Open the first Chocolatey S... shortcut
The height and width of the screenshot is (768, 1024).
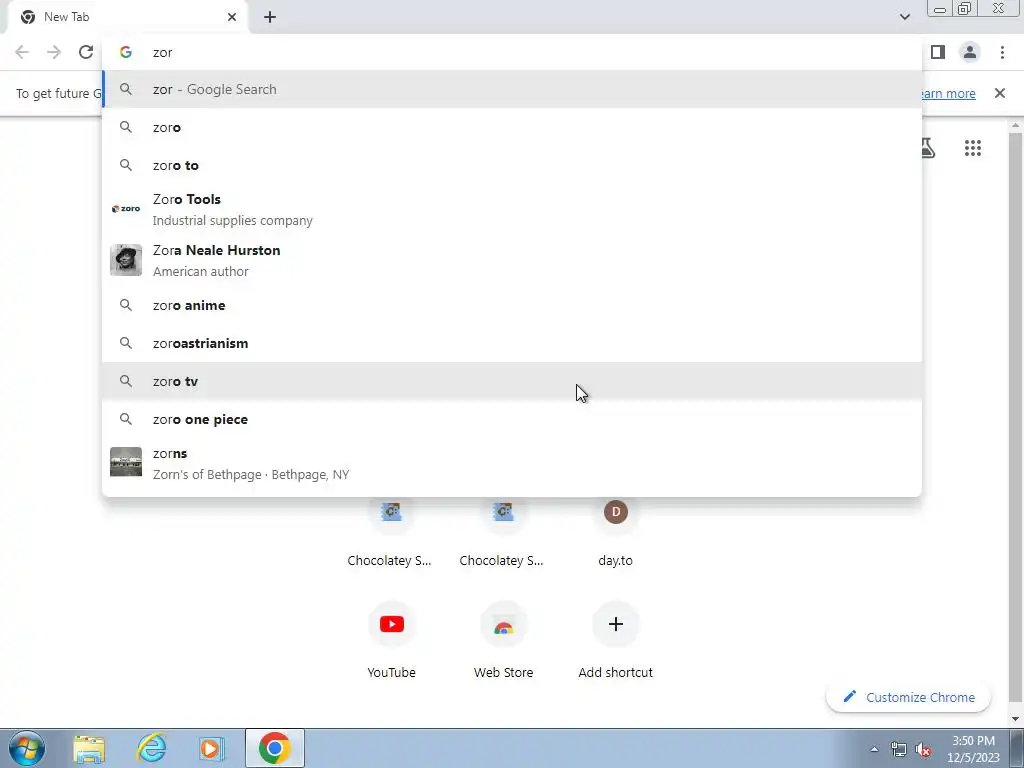click(x=390, y=530)
